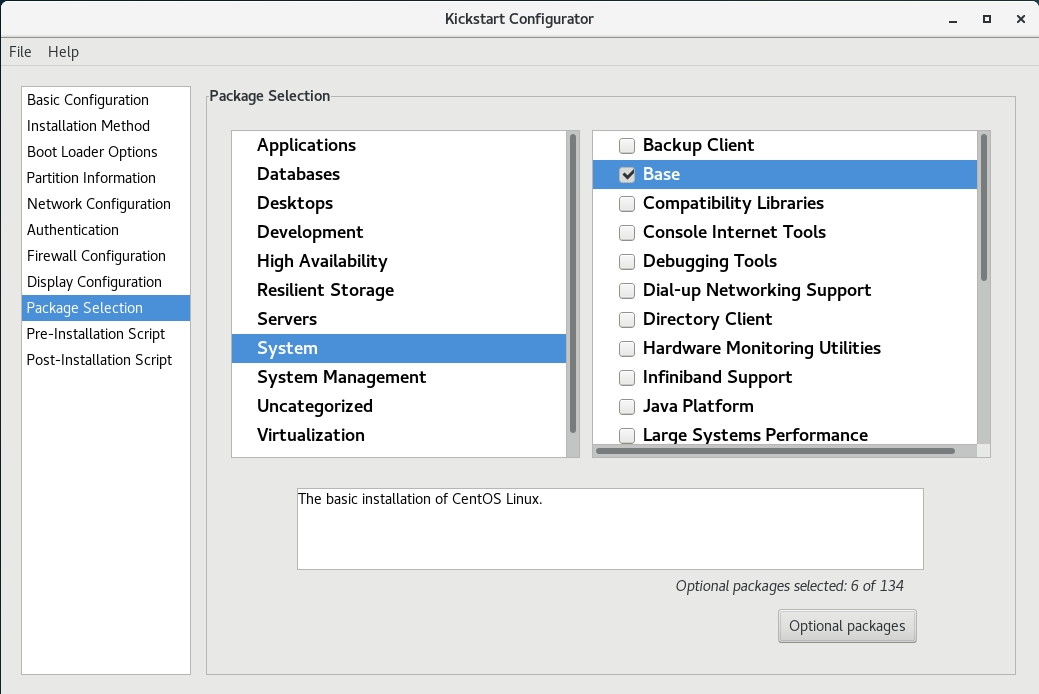Image resolution: width=1039 pixels, height=694 pixels.
Task: Select the Servers package category
Action: (287, 319)
